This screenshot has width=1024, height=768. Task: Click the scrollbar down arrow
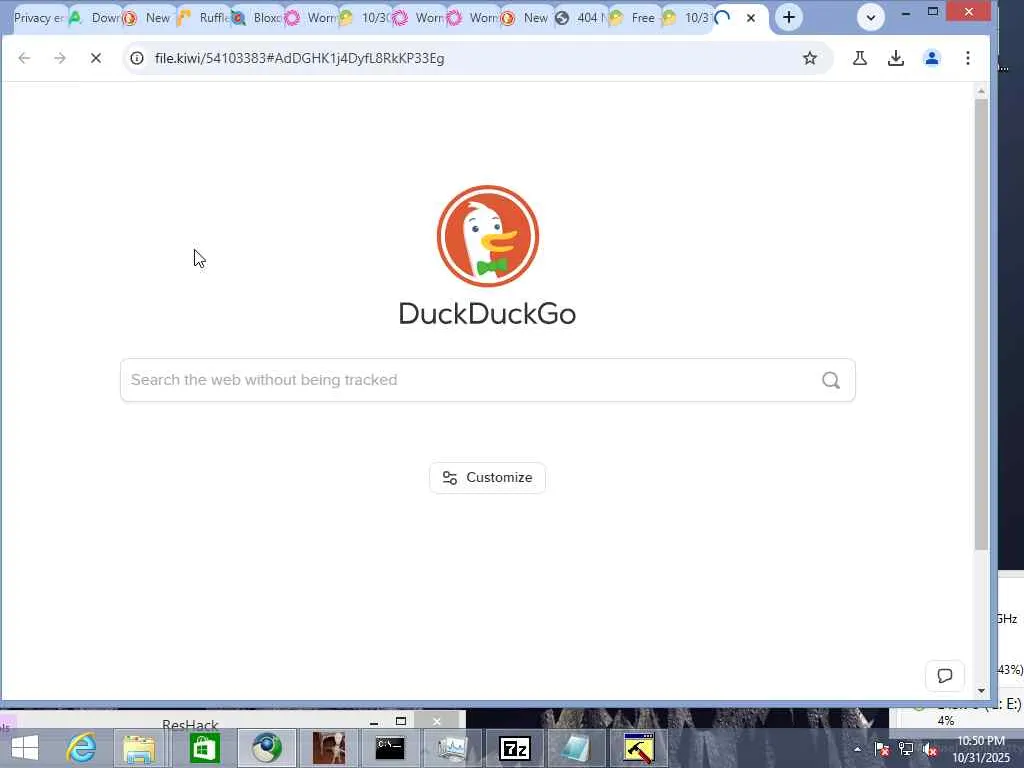click(x=981, y=691)
